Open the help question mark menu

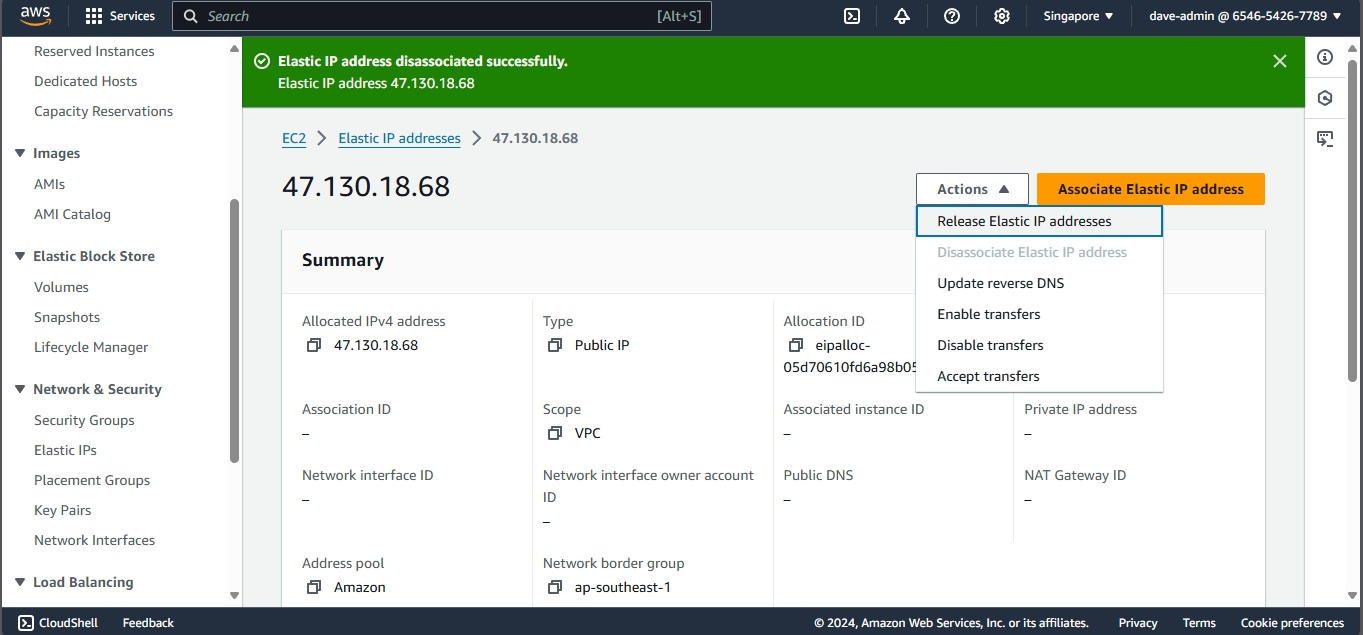(x=952, y=16)
